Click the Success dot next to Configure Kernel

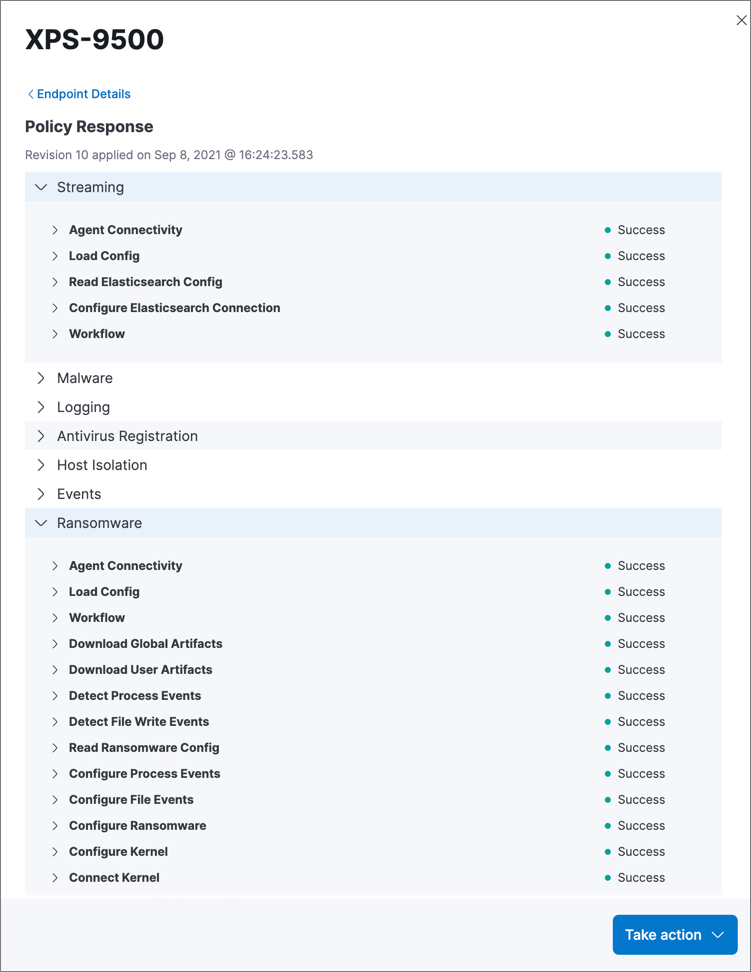[607, 851]
